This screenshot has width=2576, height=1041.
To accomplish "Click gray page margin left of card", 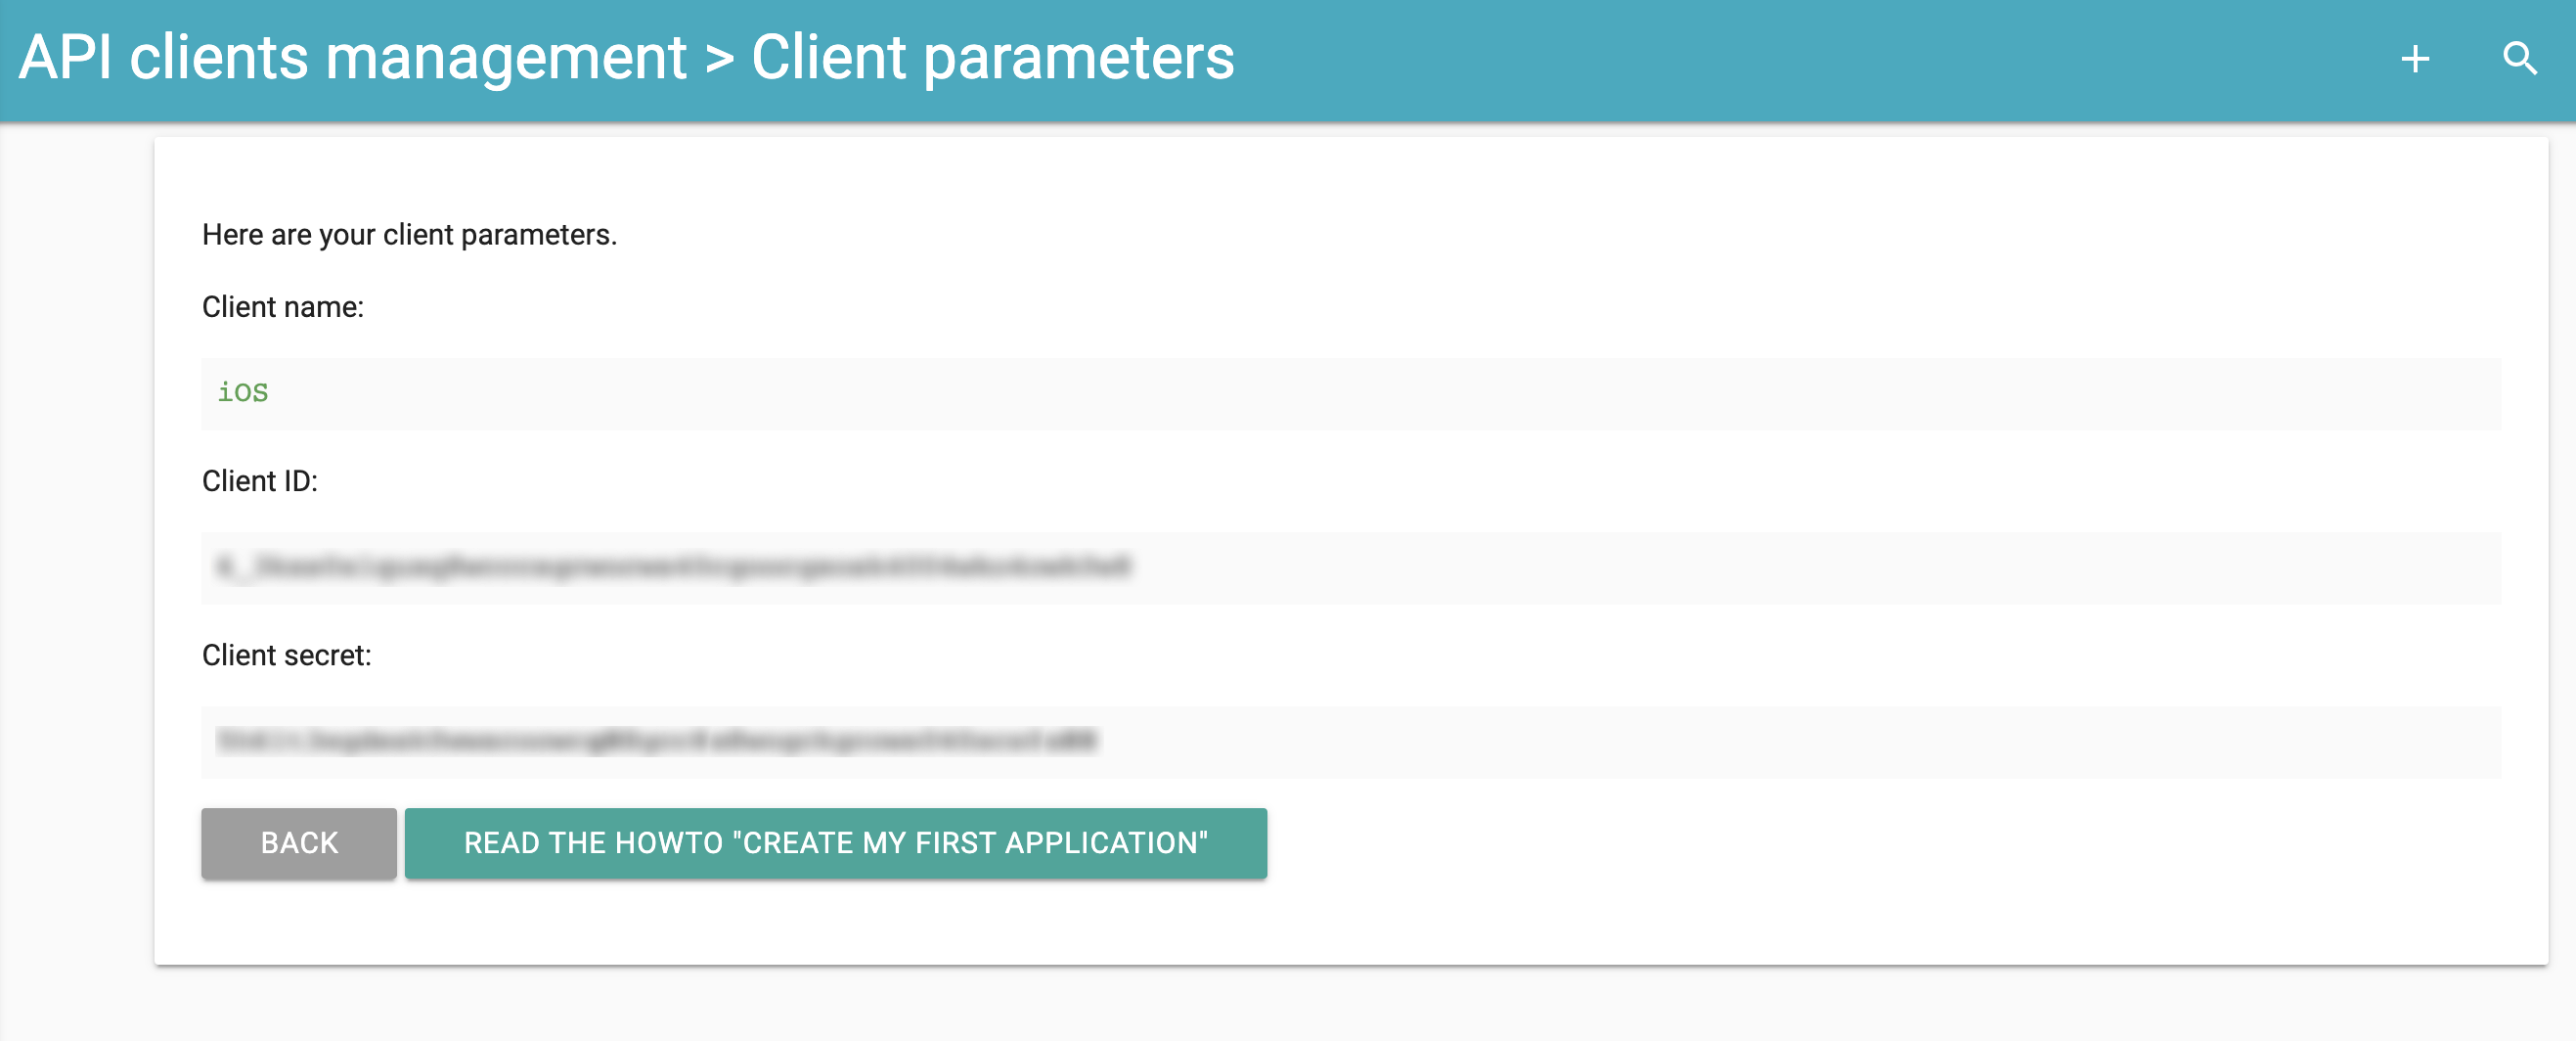I will (x=77, y=550).
